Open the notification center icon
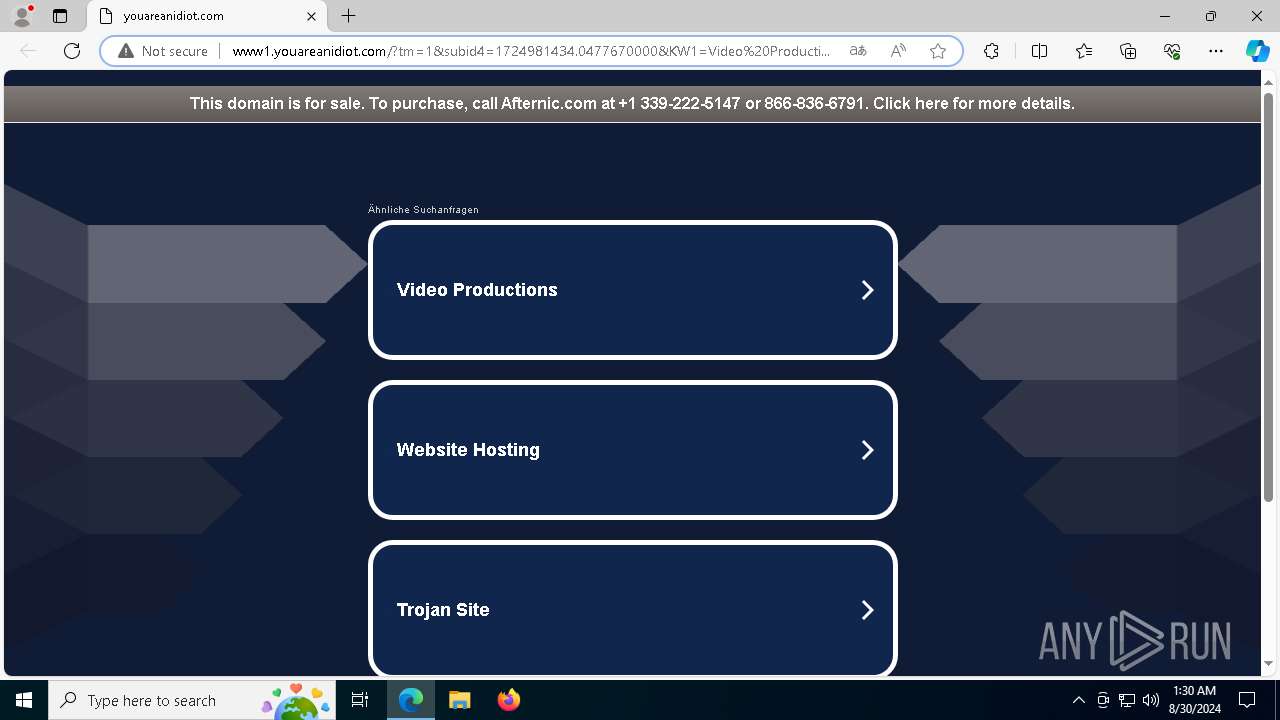This screenshot has height=720, width=1280. pyautogui.click(x=1247, y=700)
